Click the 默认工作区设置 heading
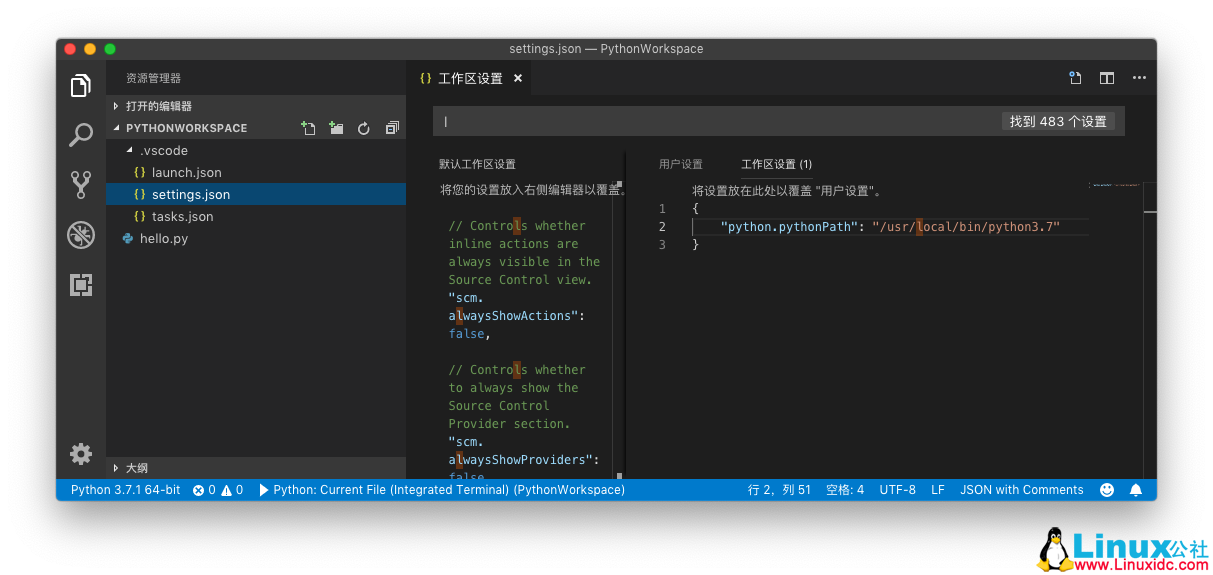The image size is (1213, 575). coord(477,164)
